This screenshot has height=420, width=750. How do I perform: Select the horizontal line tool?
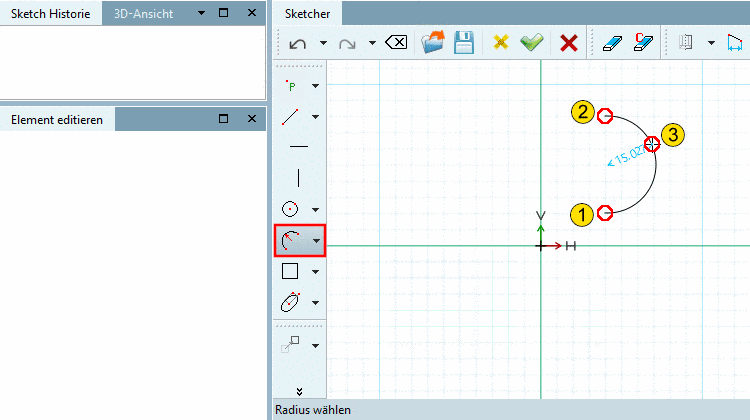tap(299, 146)
